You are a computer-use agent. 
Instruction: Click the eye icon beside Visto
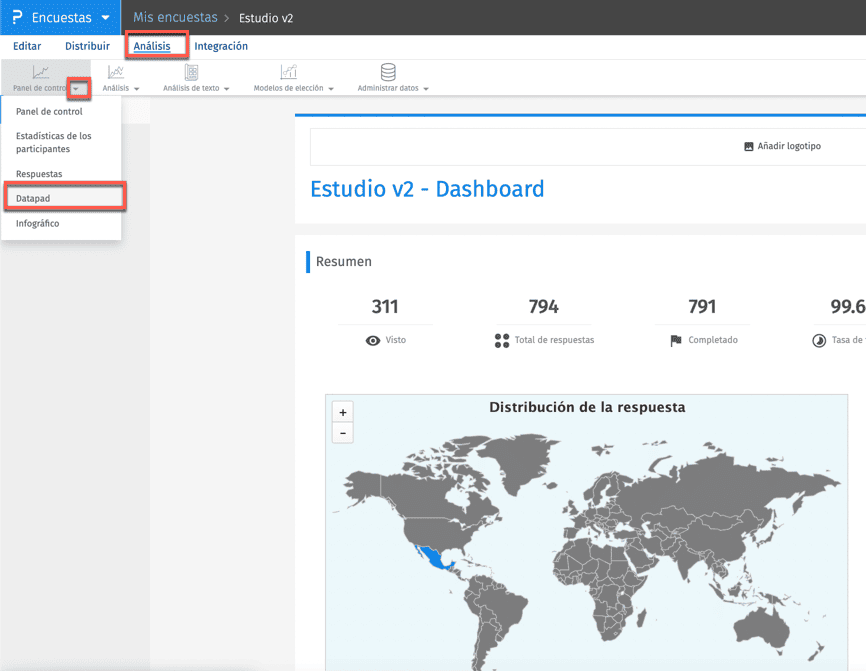(373, 341)
